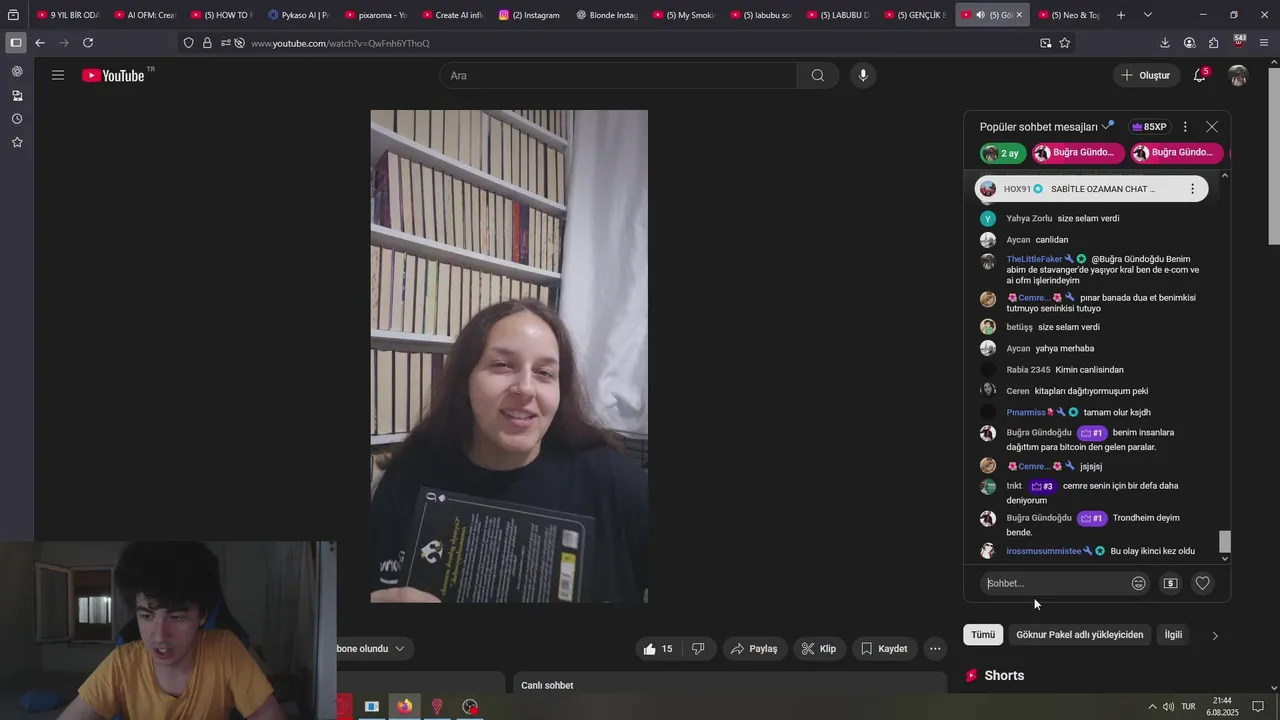Click the video player area
This screenshot has height=720, width=1280.
(509, 356)
